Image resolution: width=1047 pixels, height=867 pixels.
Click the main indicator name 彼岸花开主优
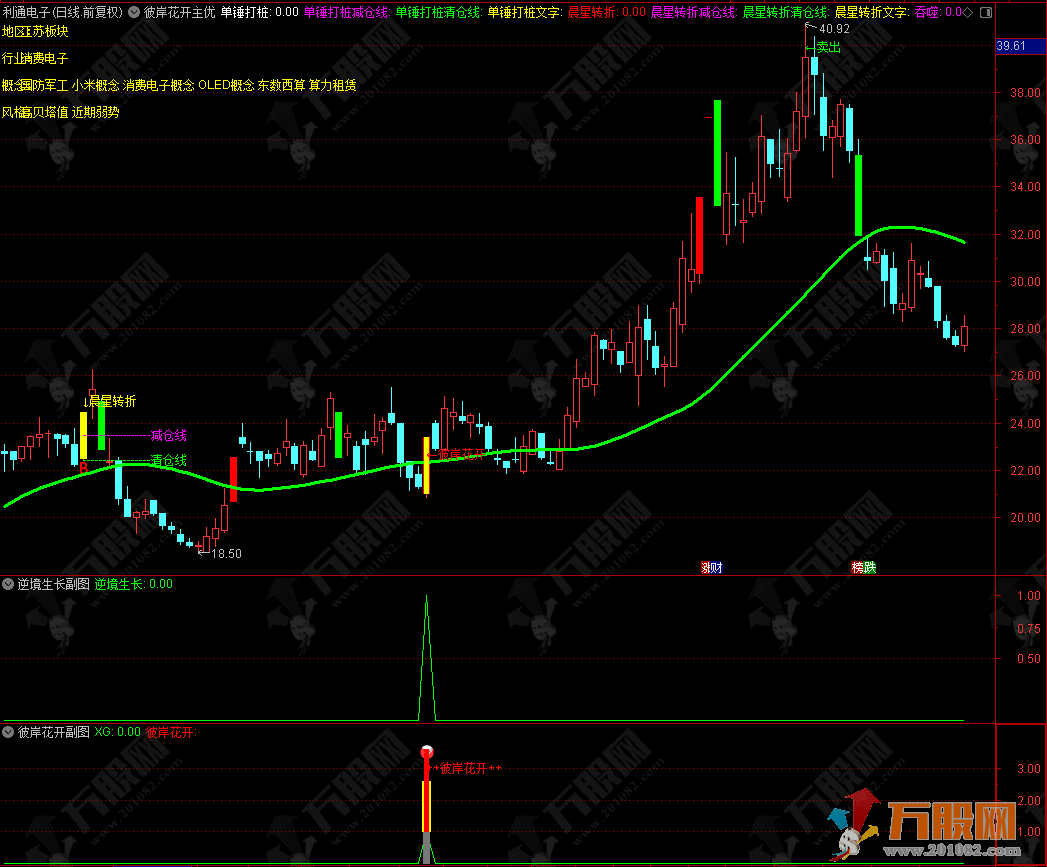click(x=180, y=12)
